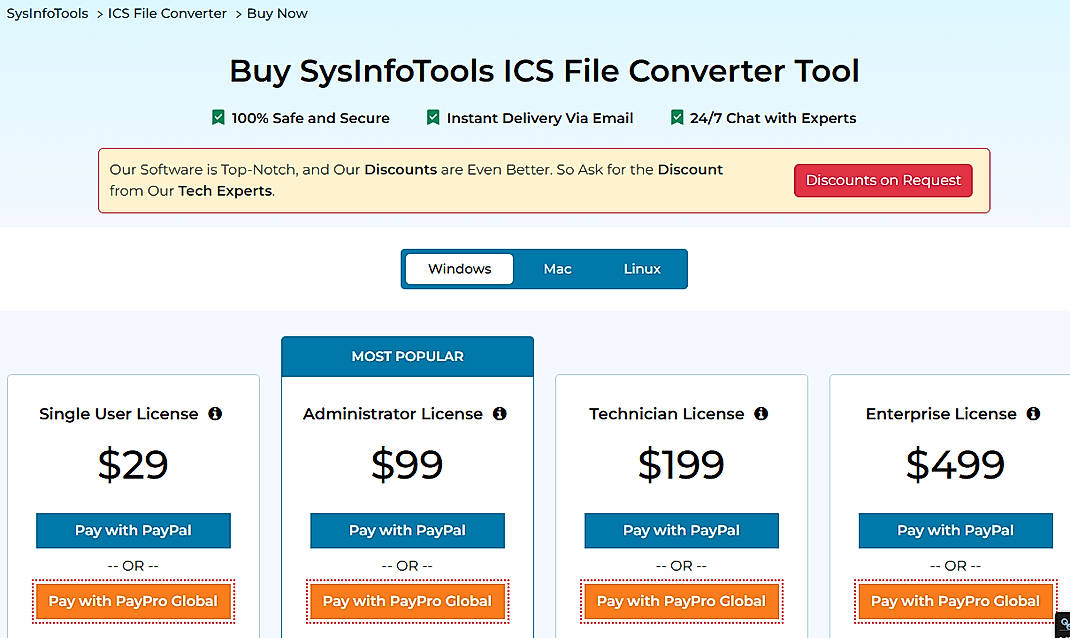Click the MOST POPULAR banner
Viewport: 1070px width, 638px height.
[407, 356]
